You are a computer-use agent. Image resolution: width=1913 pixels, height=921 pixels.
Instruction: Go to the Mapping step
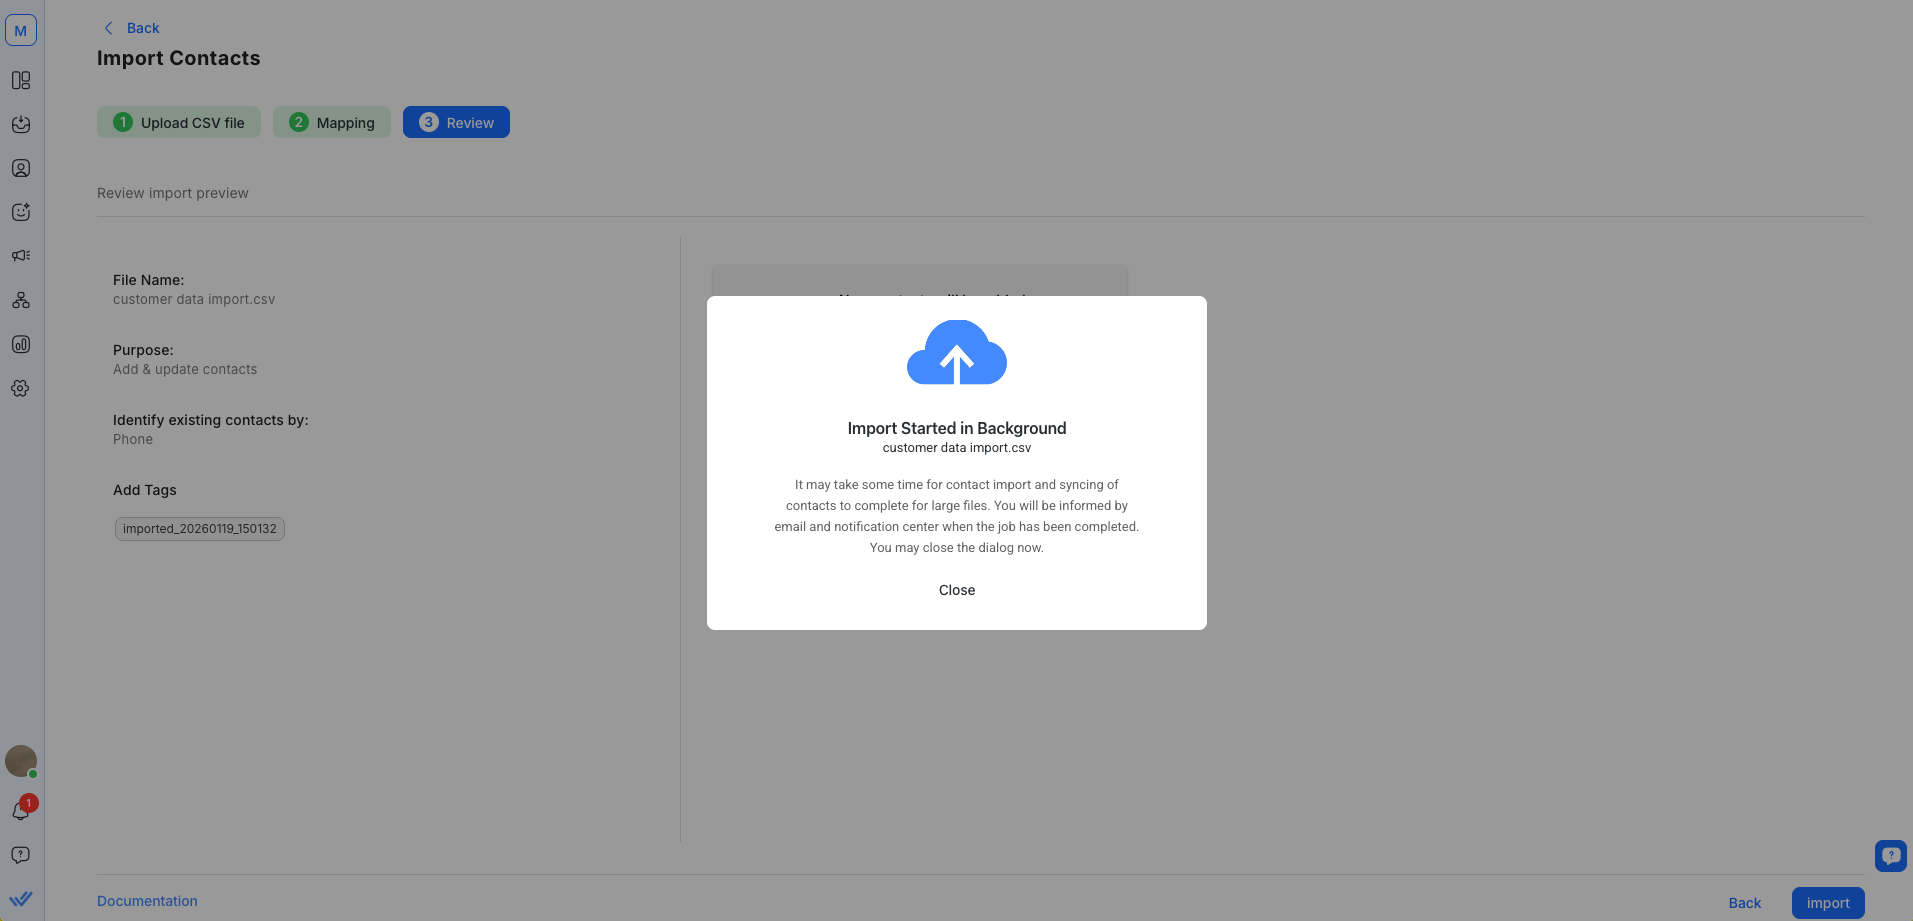[x=332, y=122]
